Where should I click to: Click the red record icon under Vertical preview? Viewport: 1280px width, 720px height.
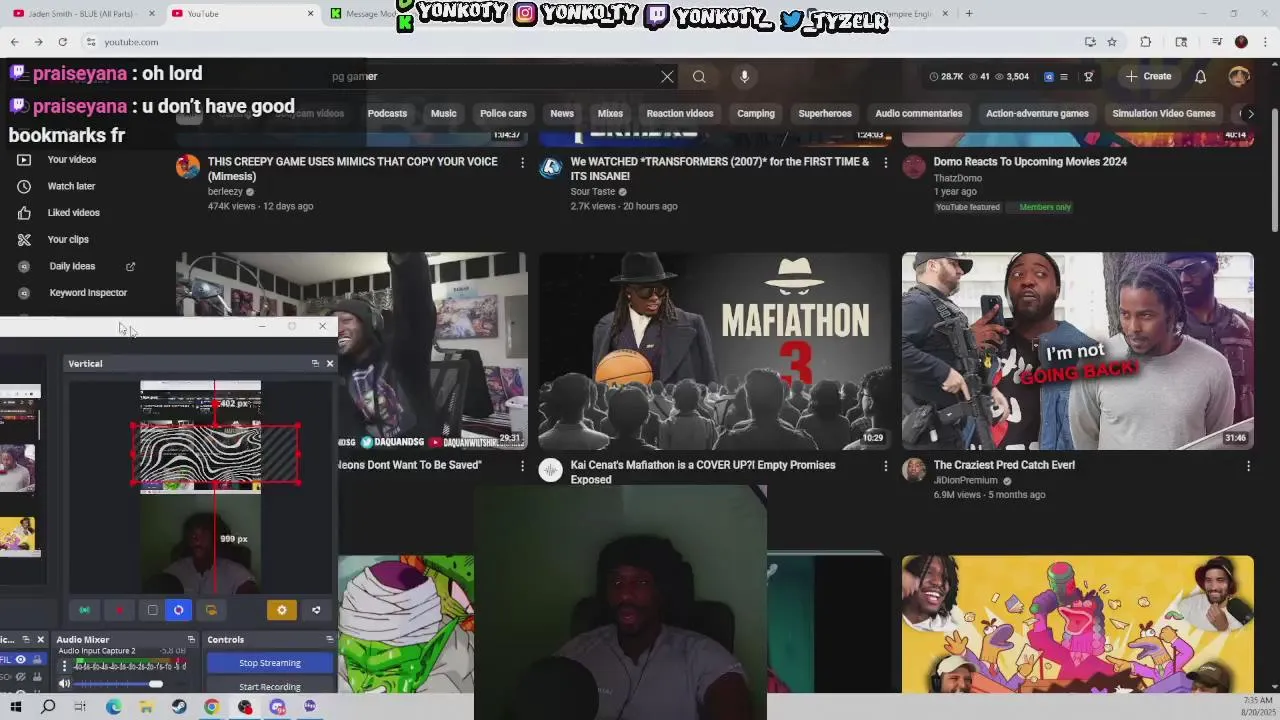(x=119, y=610)
